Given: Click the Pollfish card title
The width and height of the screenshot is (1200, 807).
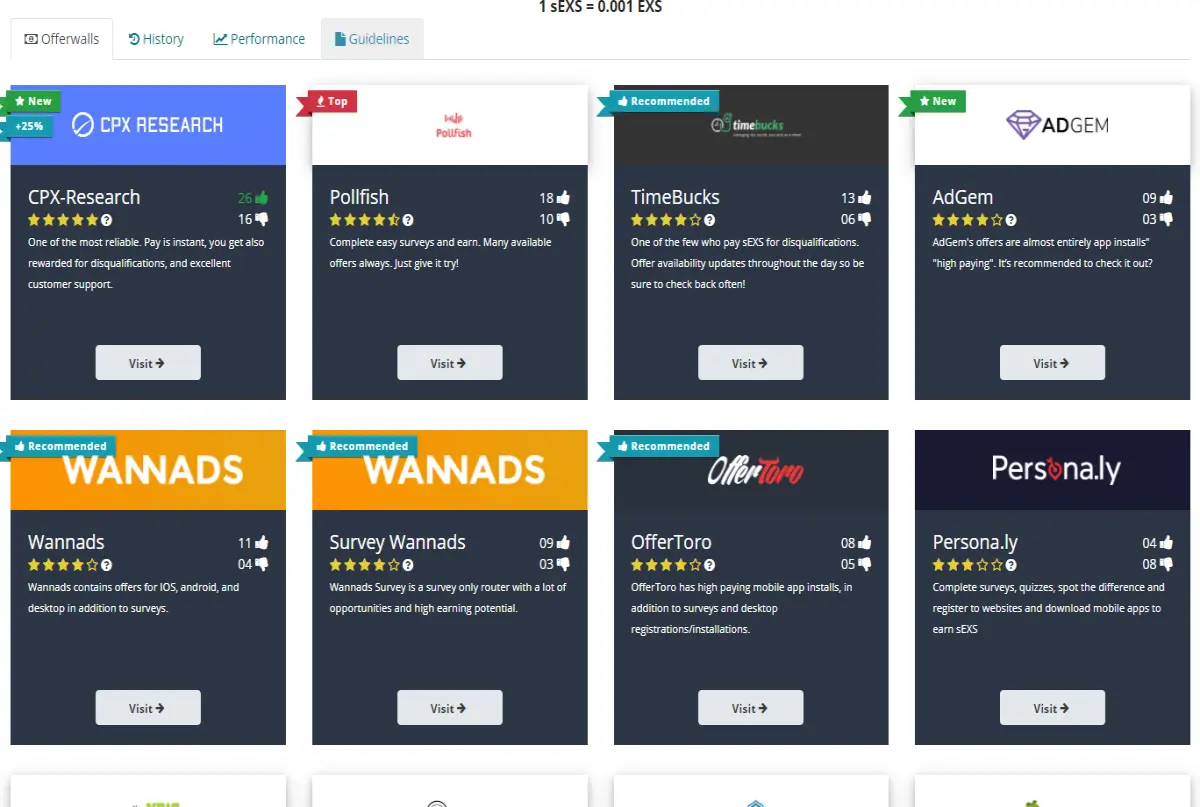Looking at the screenshot, I should tap(359, 197).
